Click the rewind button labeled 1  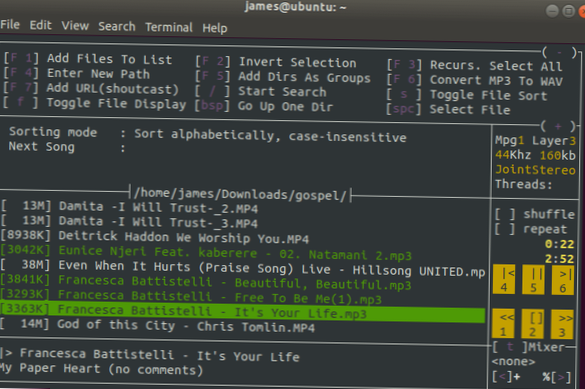tap(503, 324)
